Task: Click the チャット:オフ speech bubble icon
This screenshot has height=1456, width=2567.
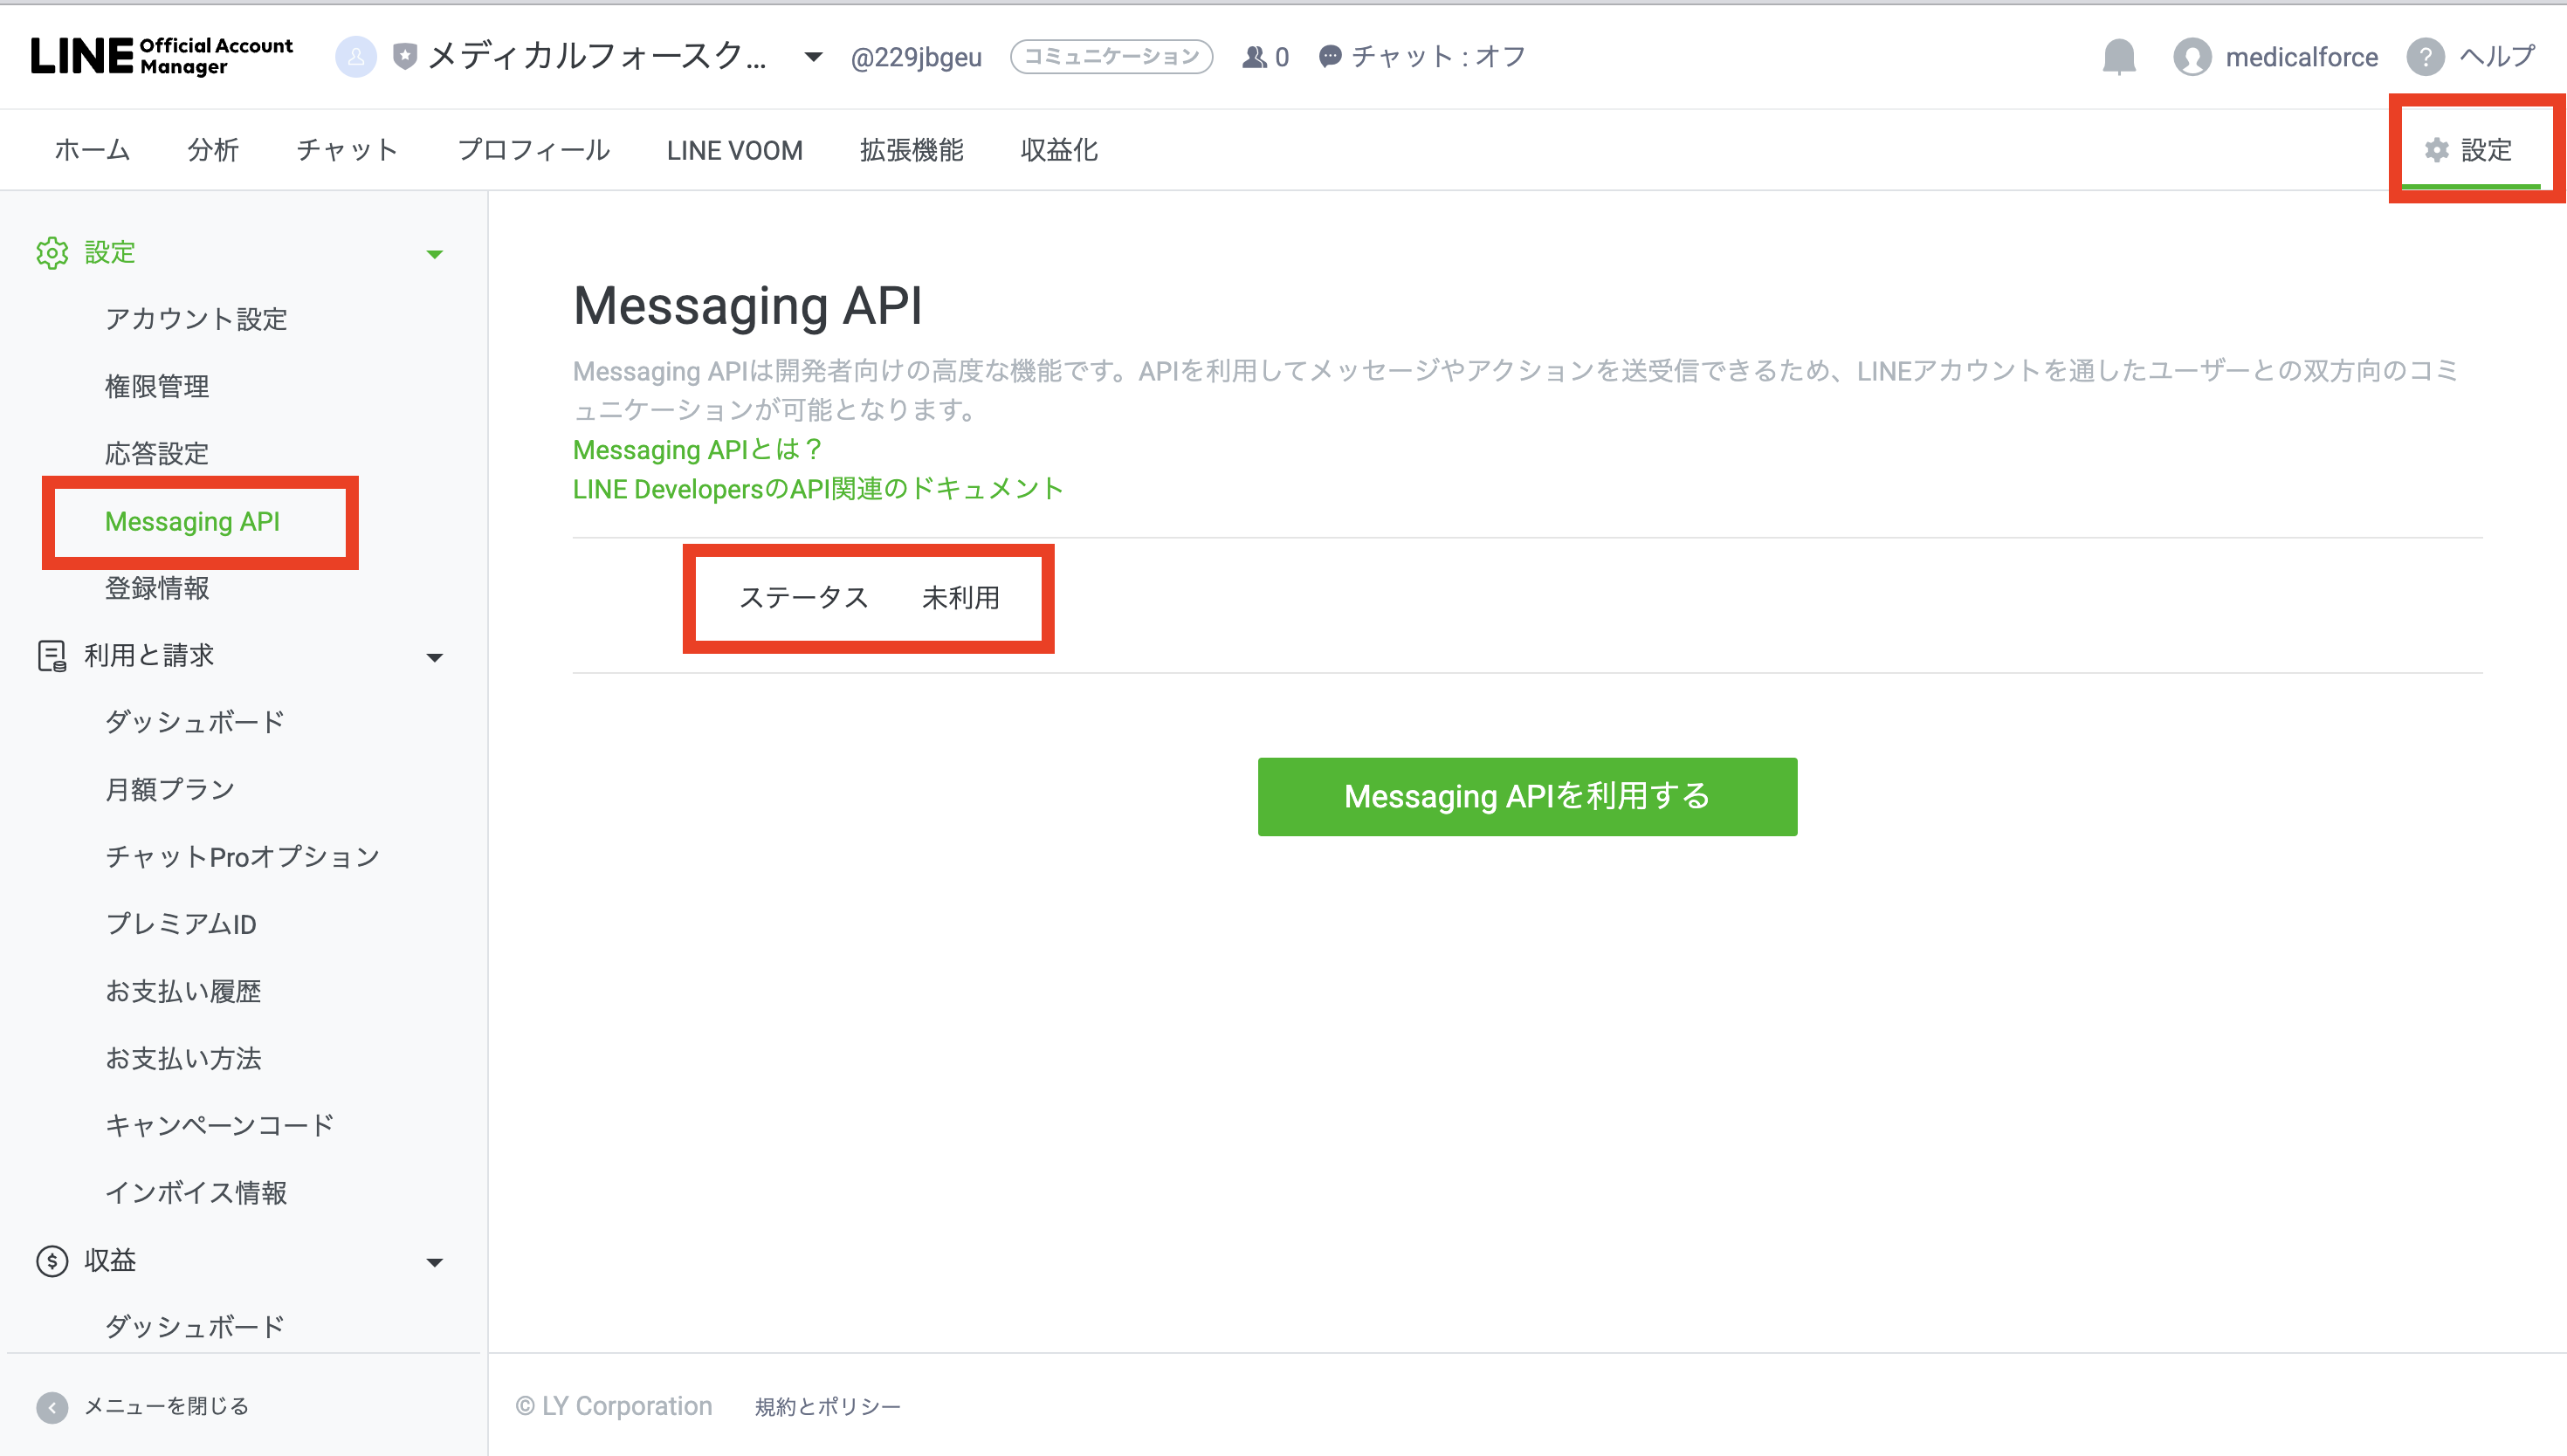Action: [1329, 57]
